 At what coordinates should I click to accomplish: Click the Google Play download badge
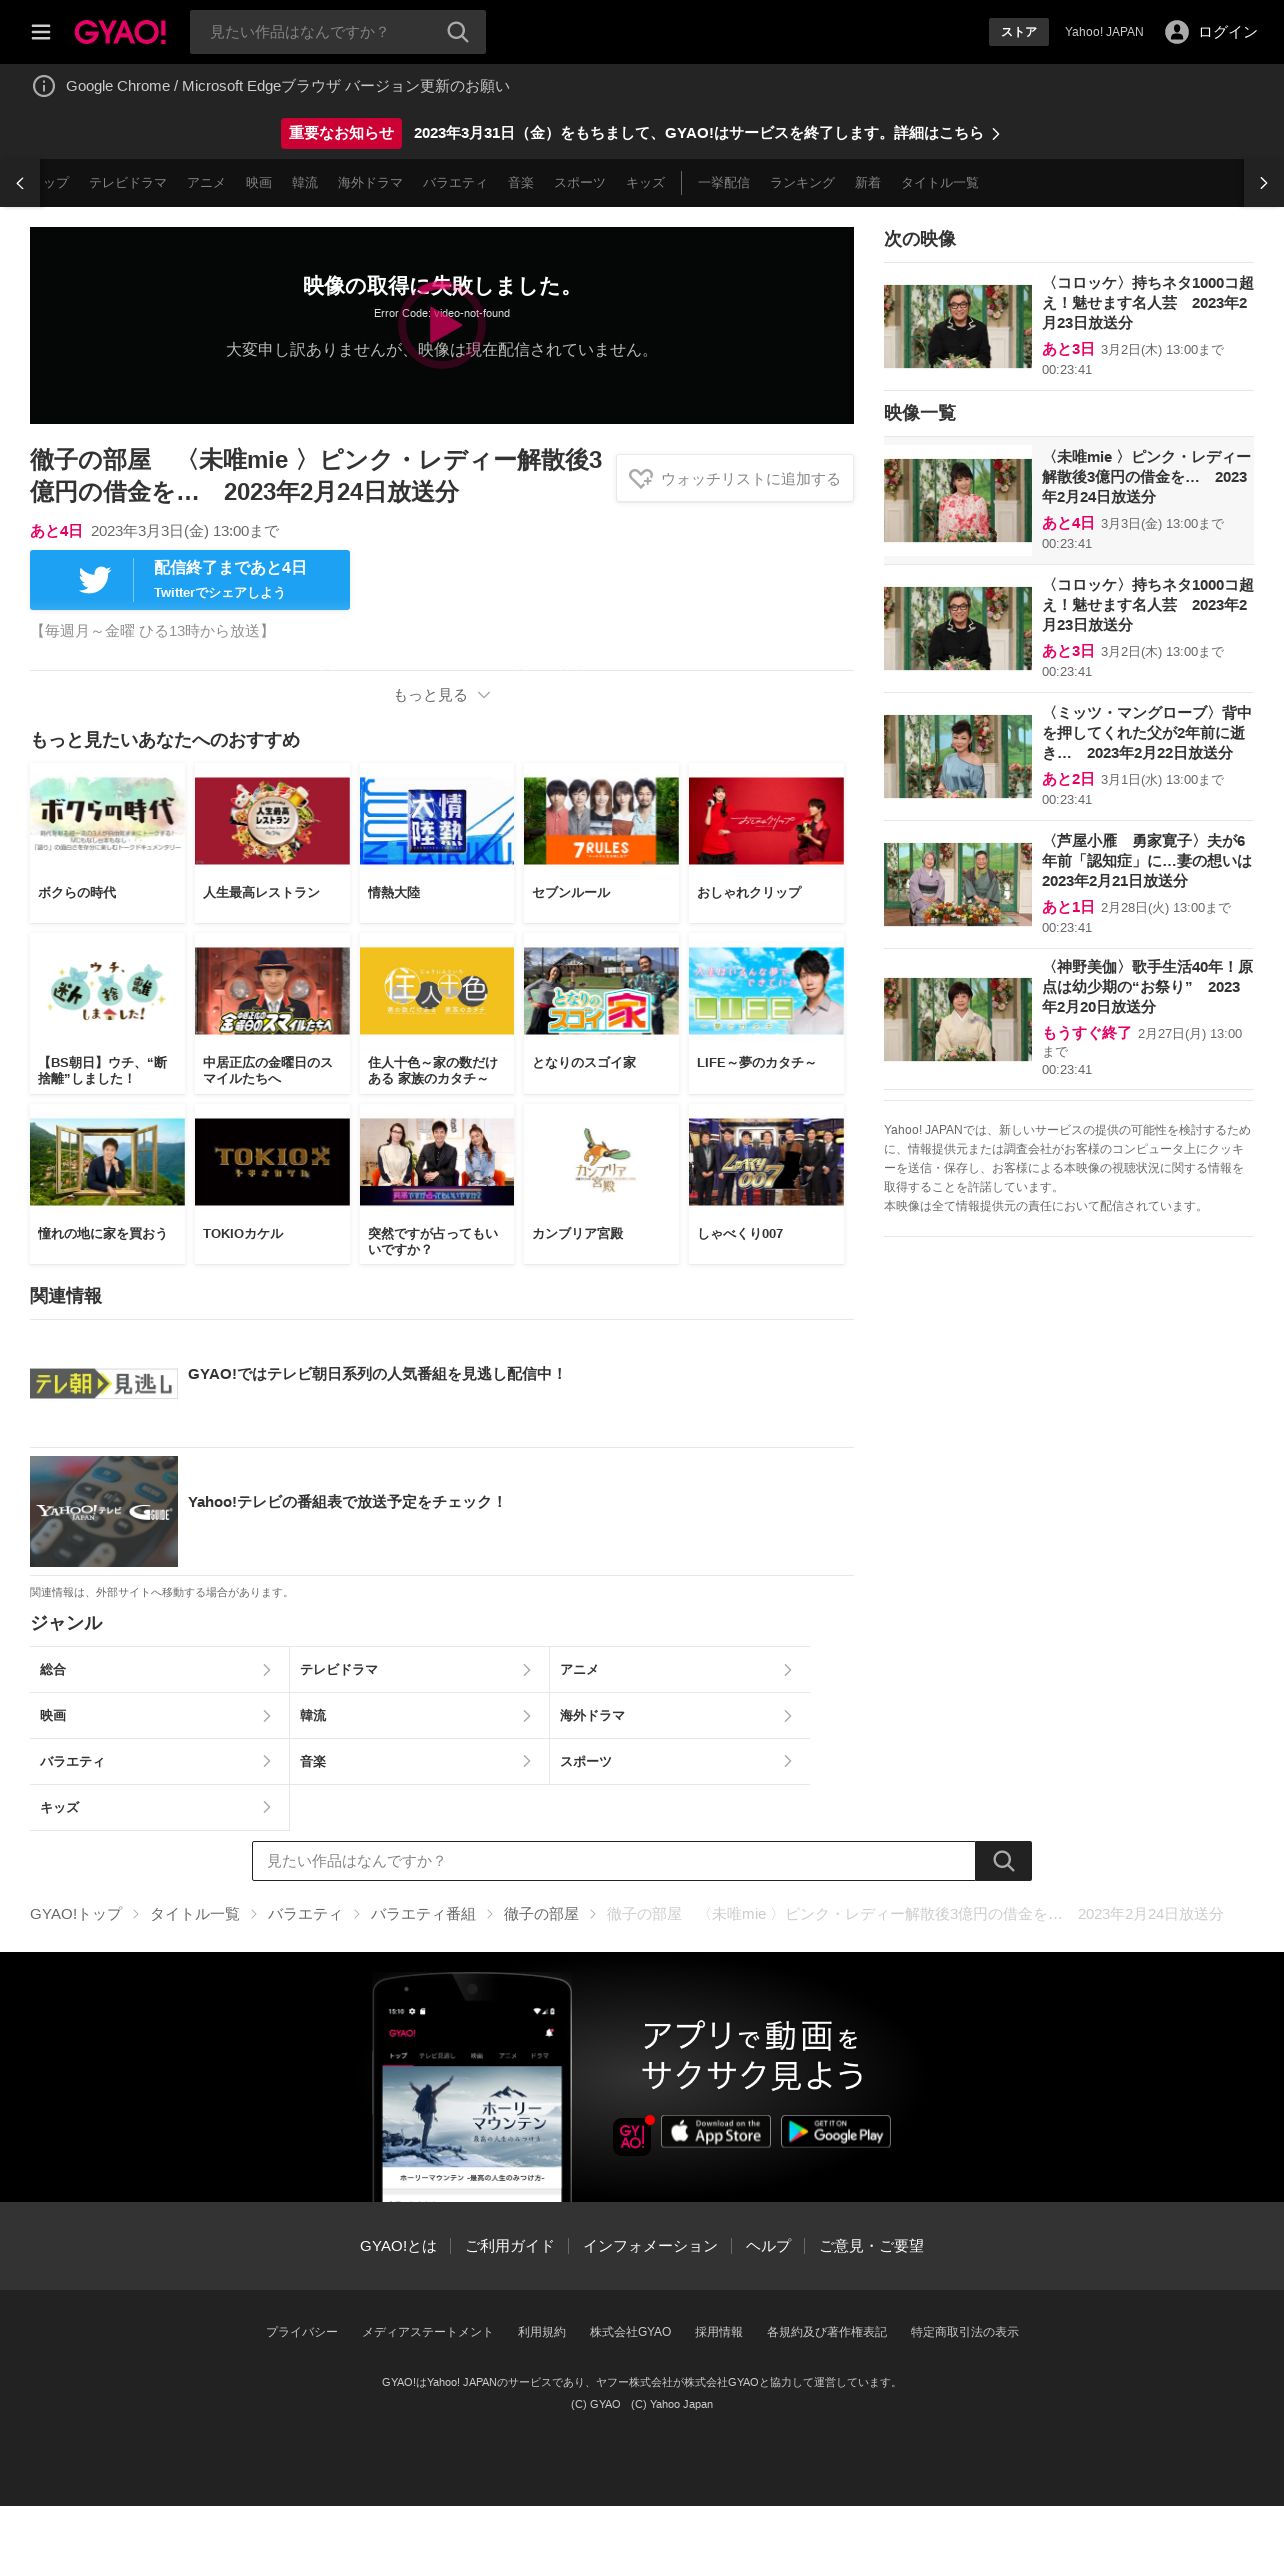pos(836,2132)
